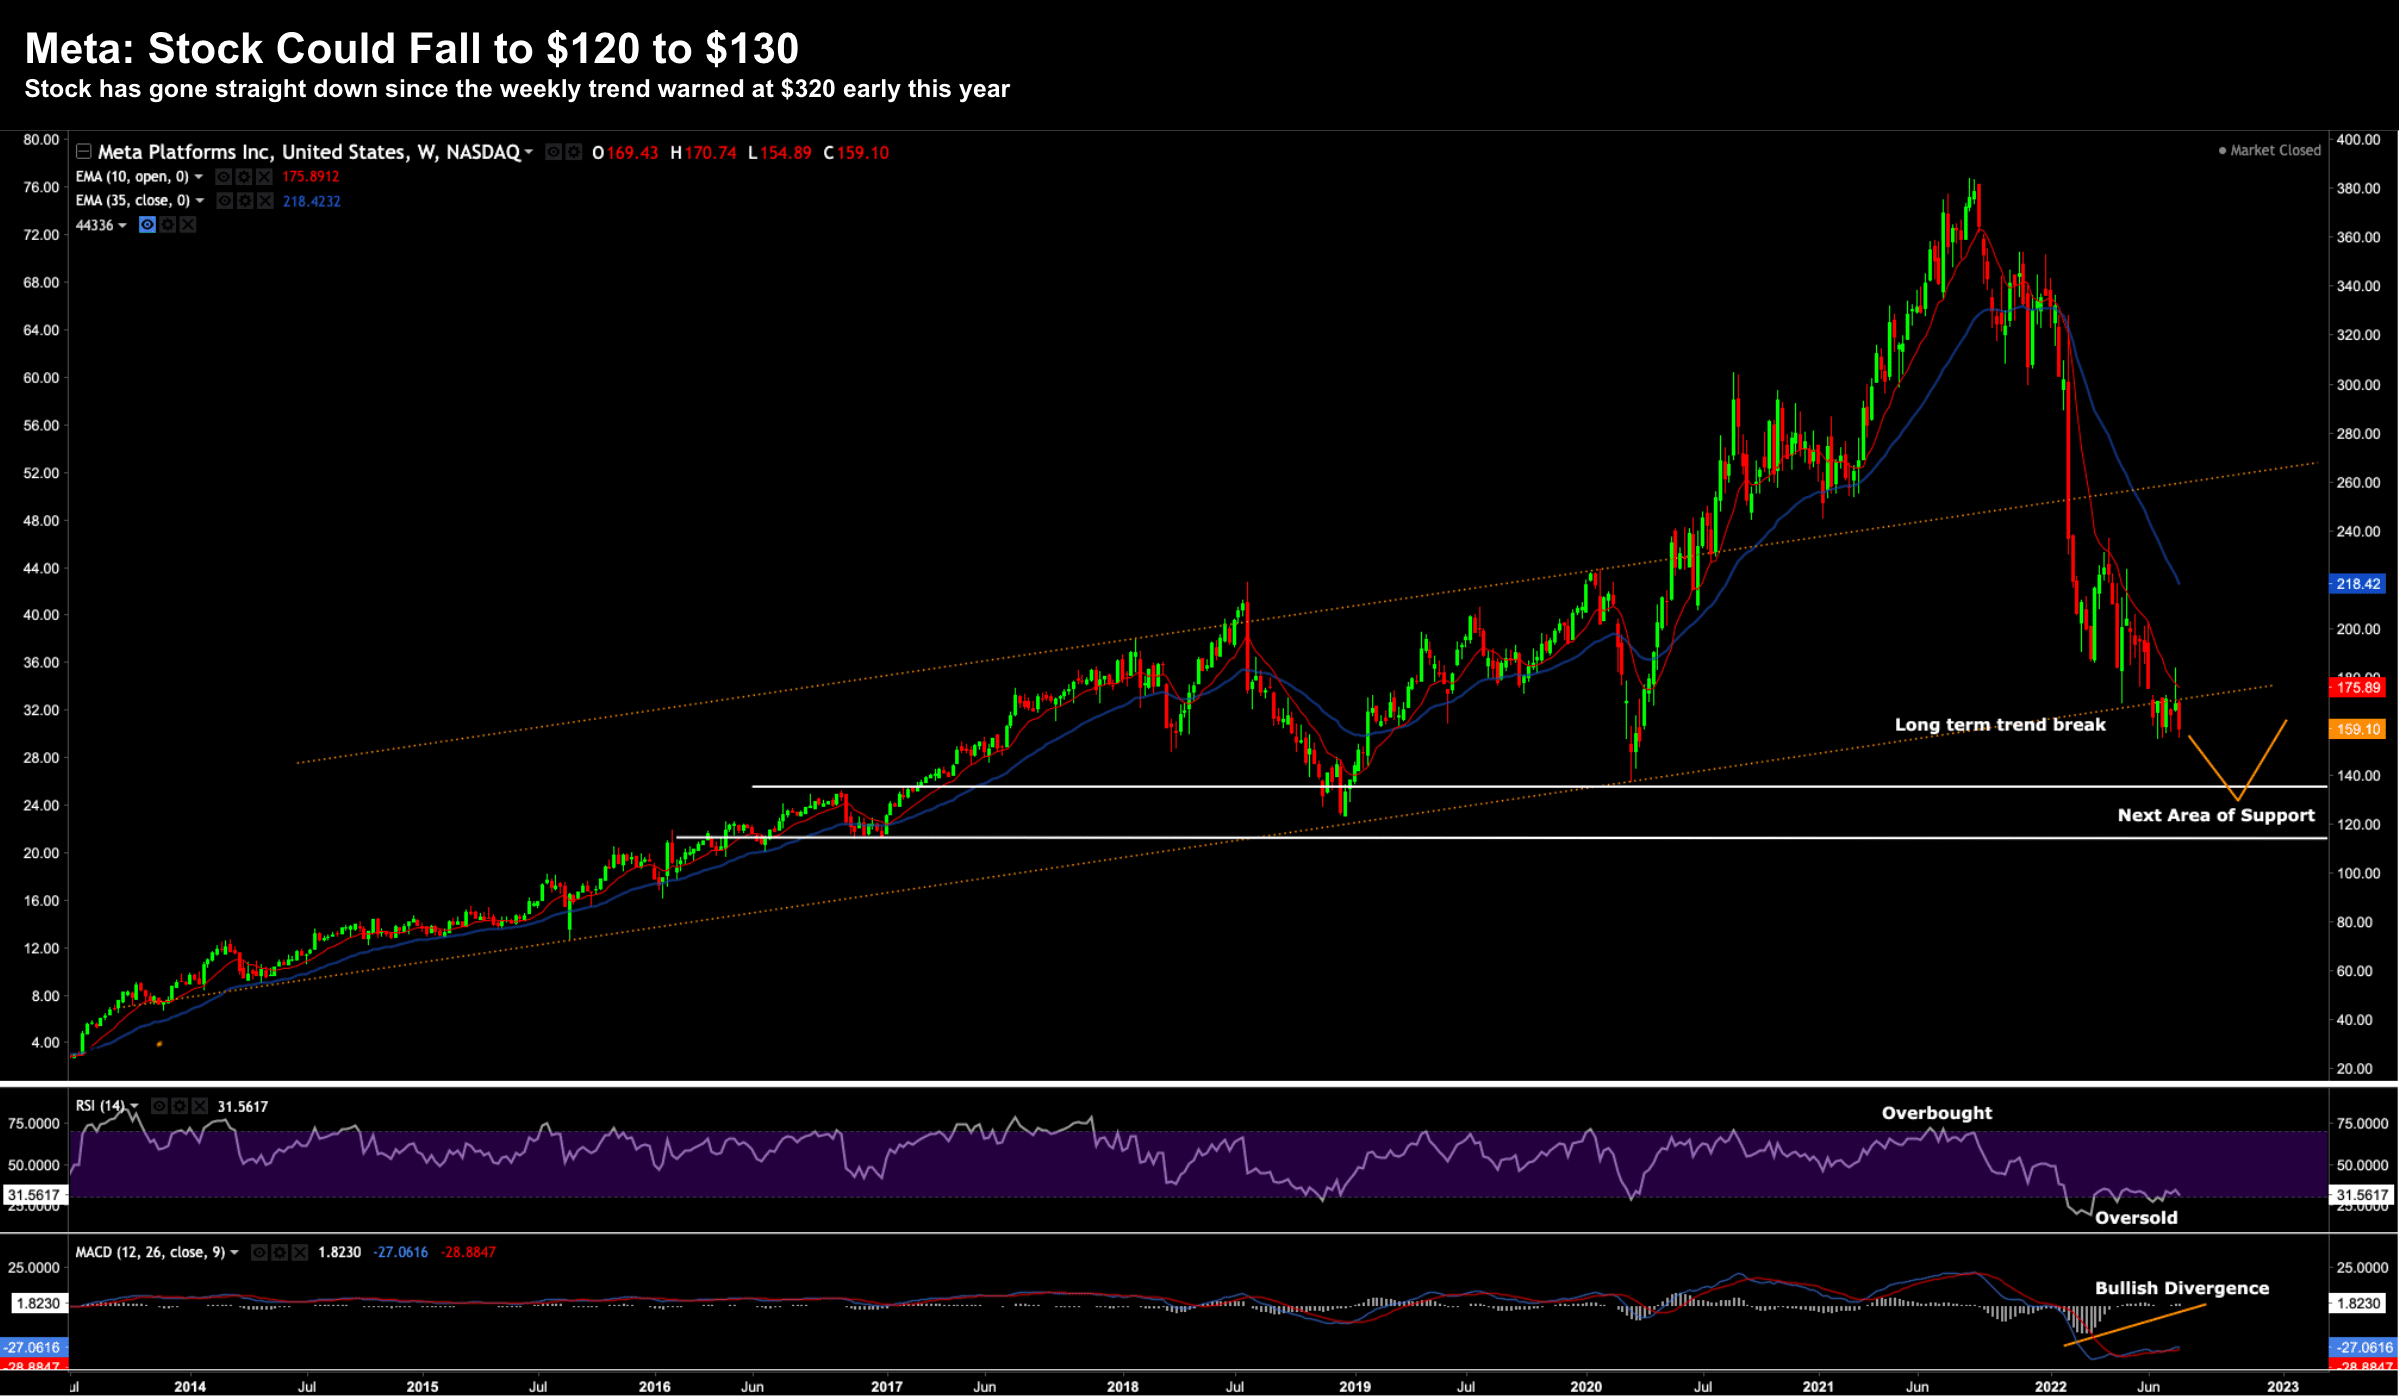Click the 218.42 blue price label

pos(2357,584)
